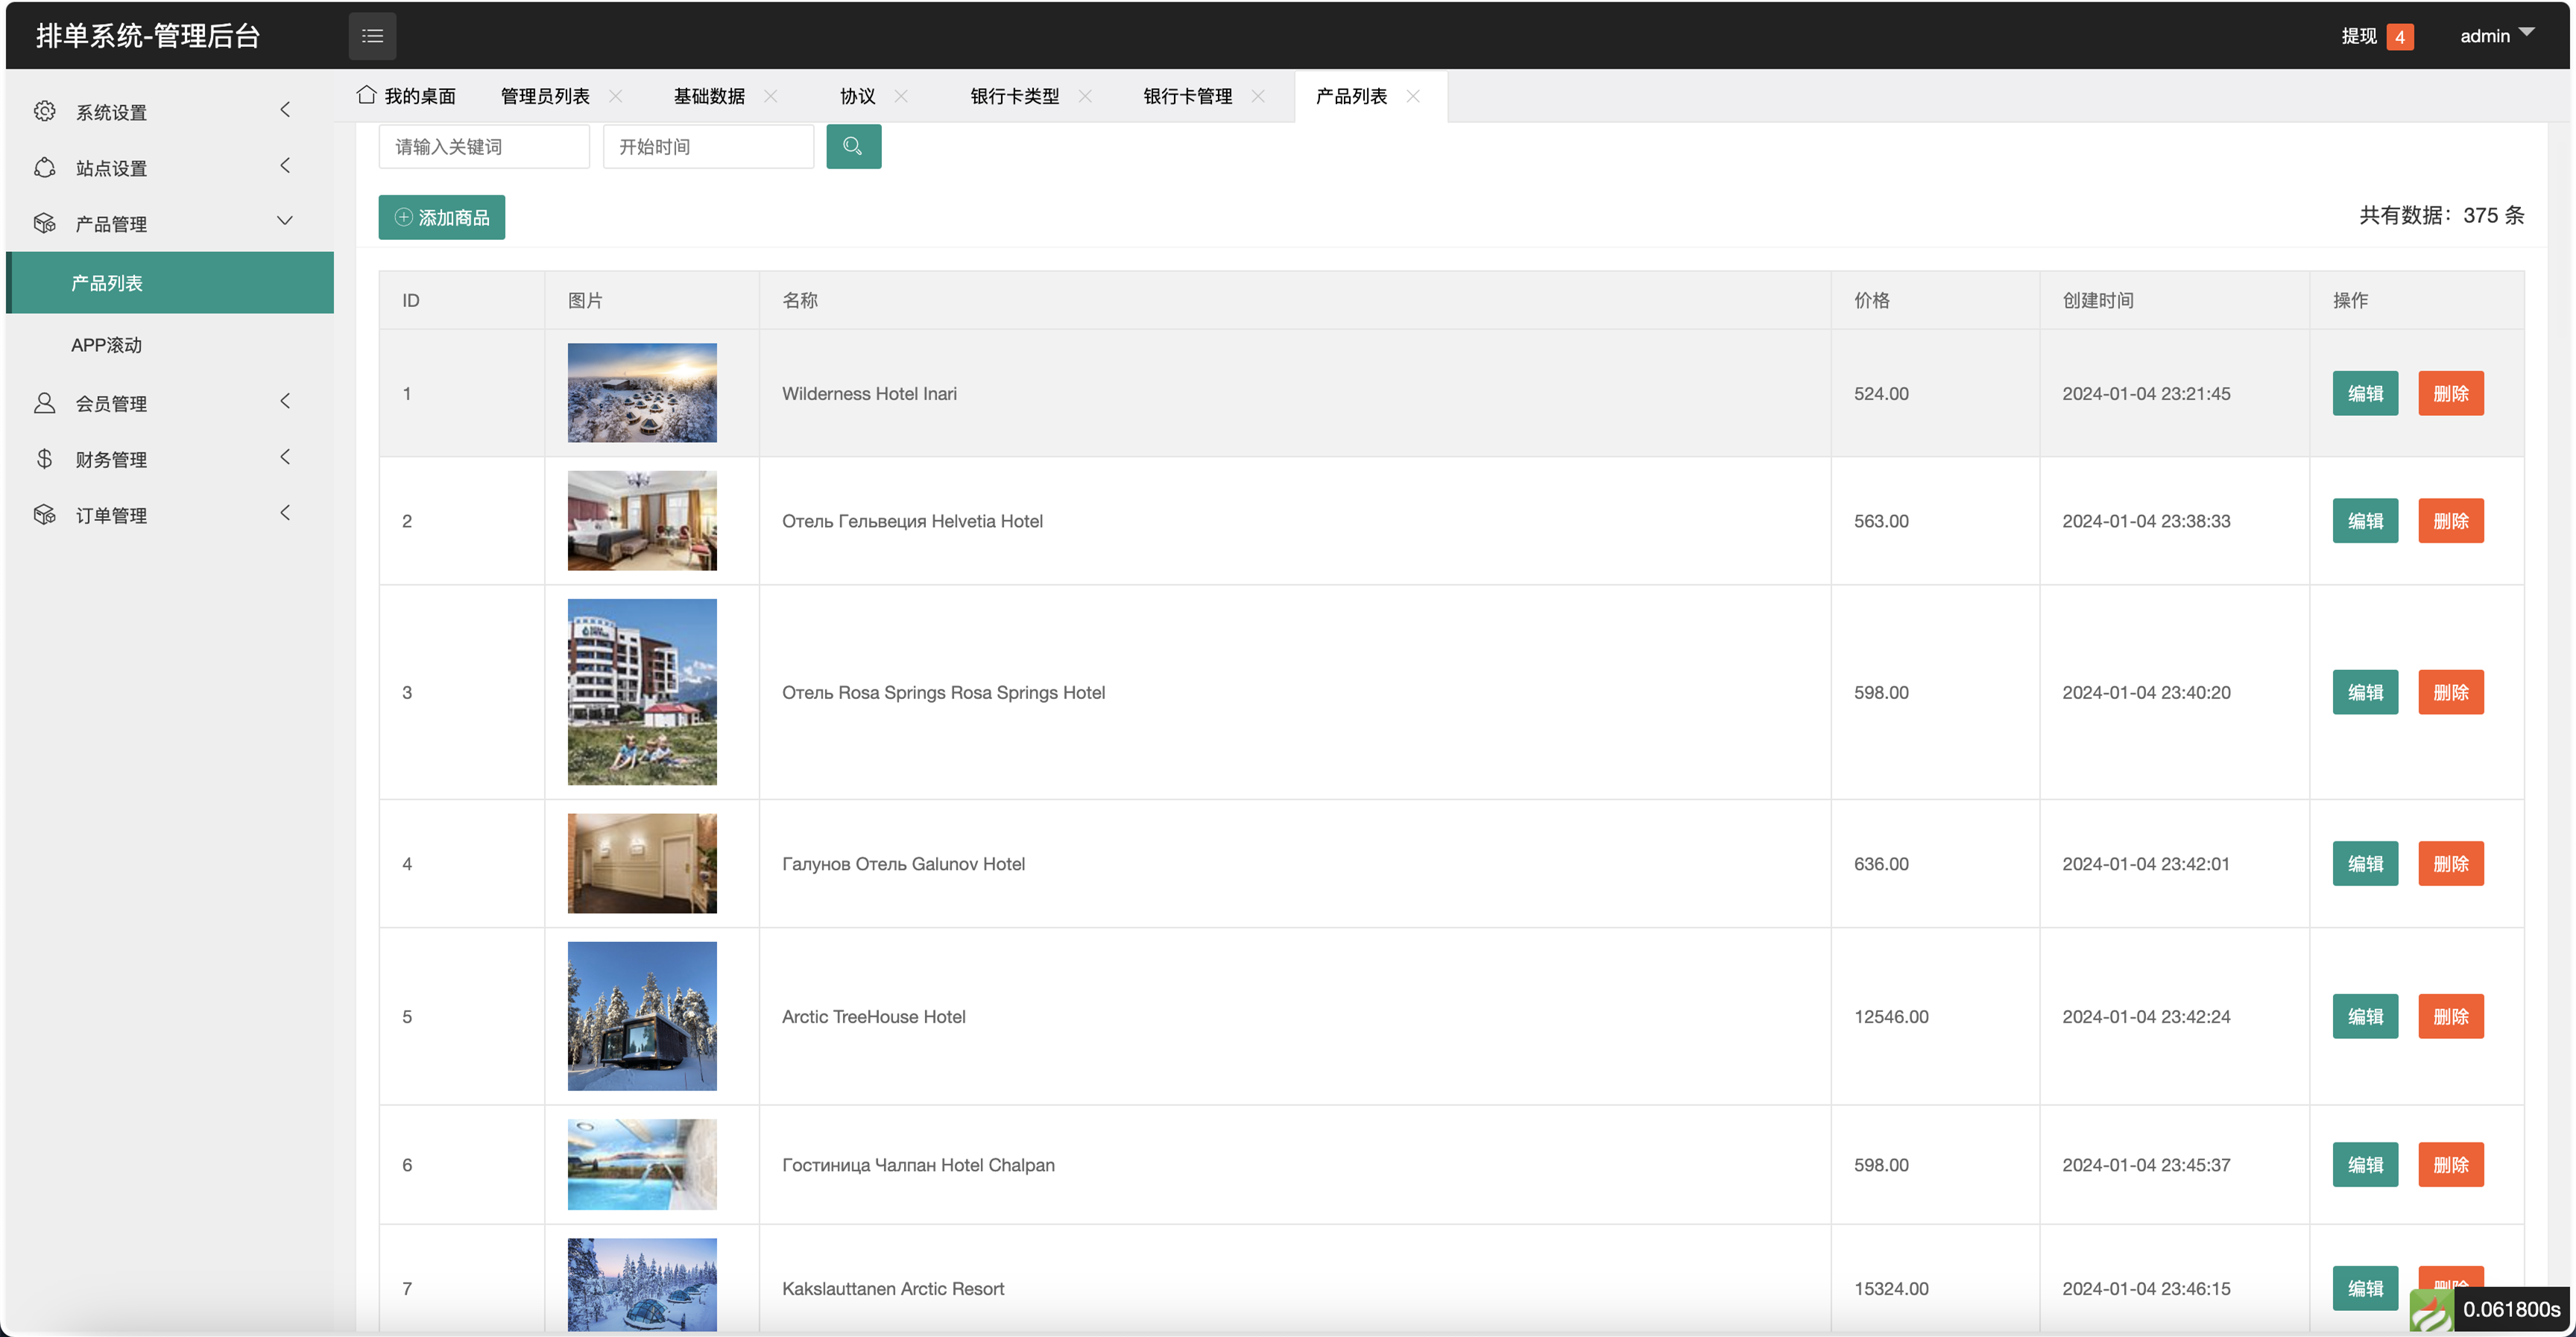
Task: Expand the 系统设置 submenu arrow
Action: 285,110
